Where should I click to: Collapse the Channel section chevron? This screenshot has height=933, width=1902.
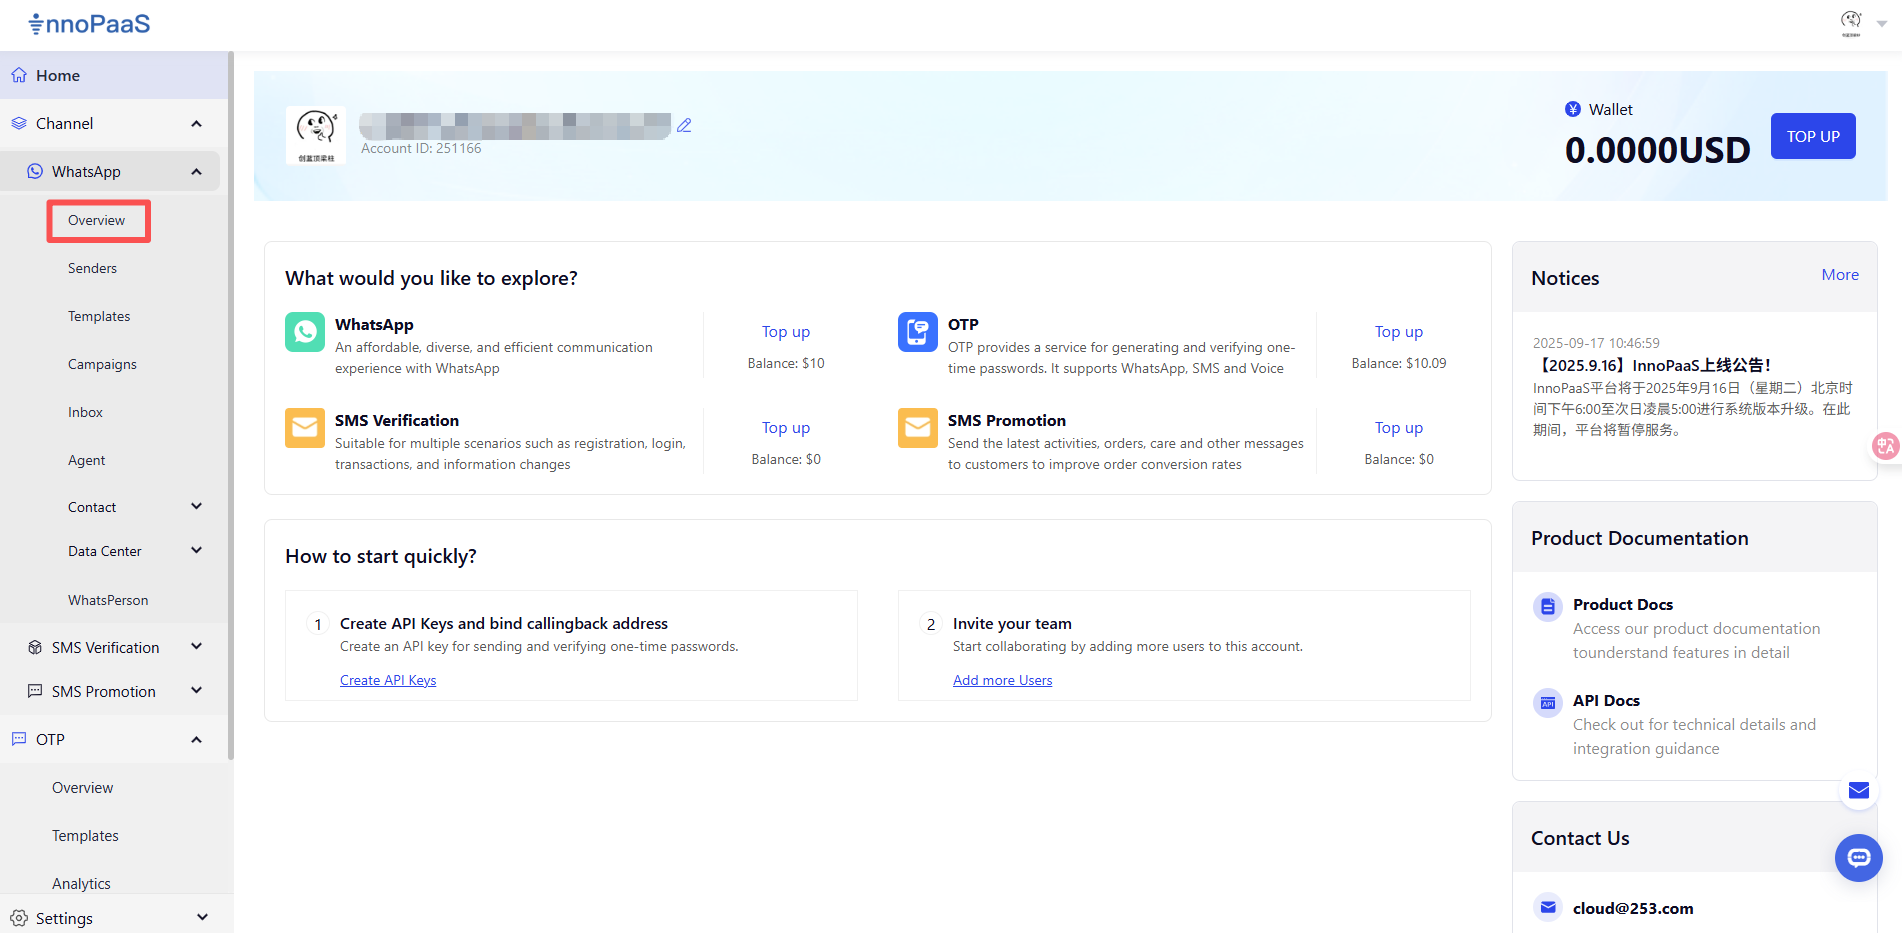coord(196,123)
